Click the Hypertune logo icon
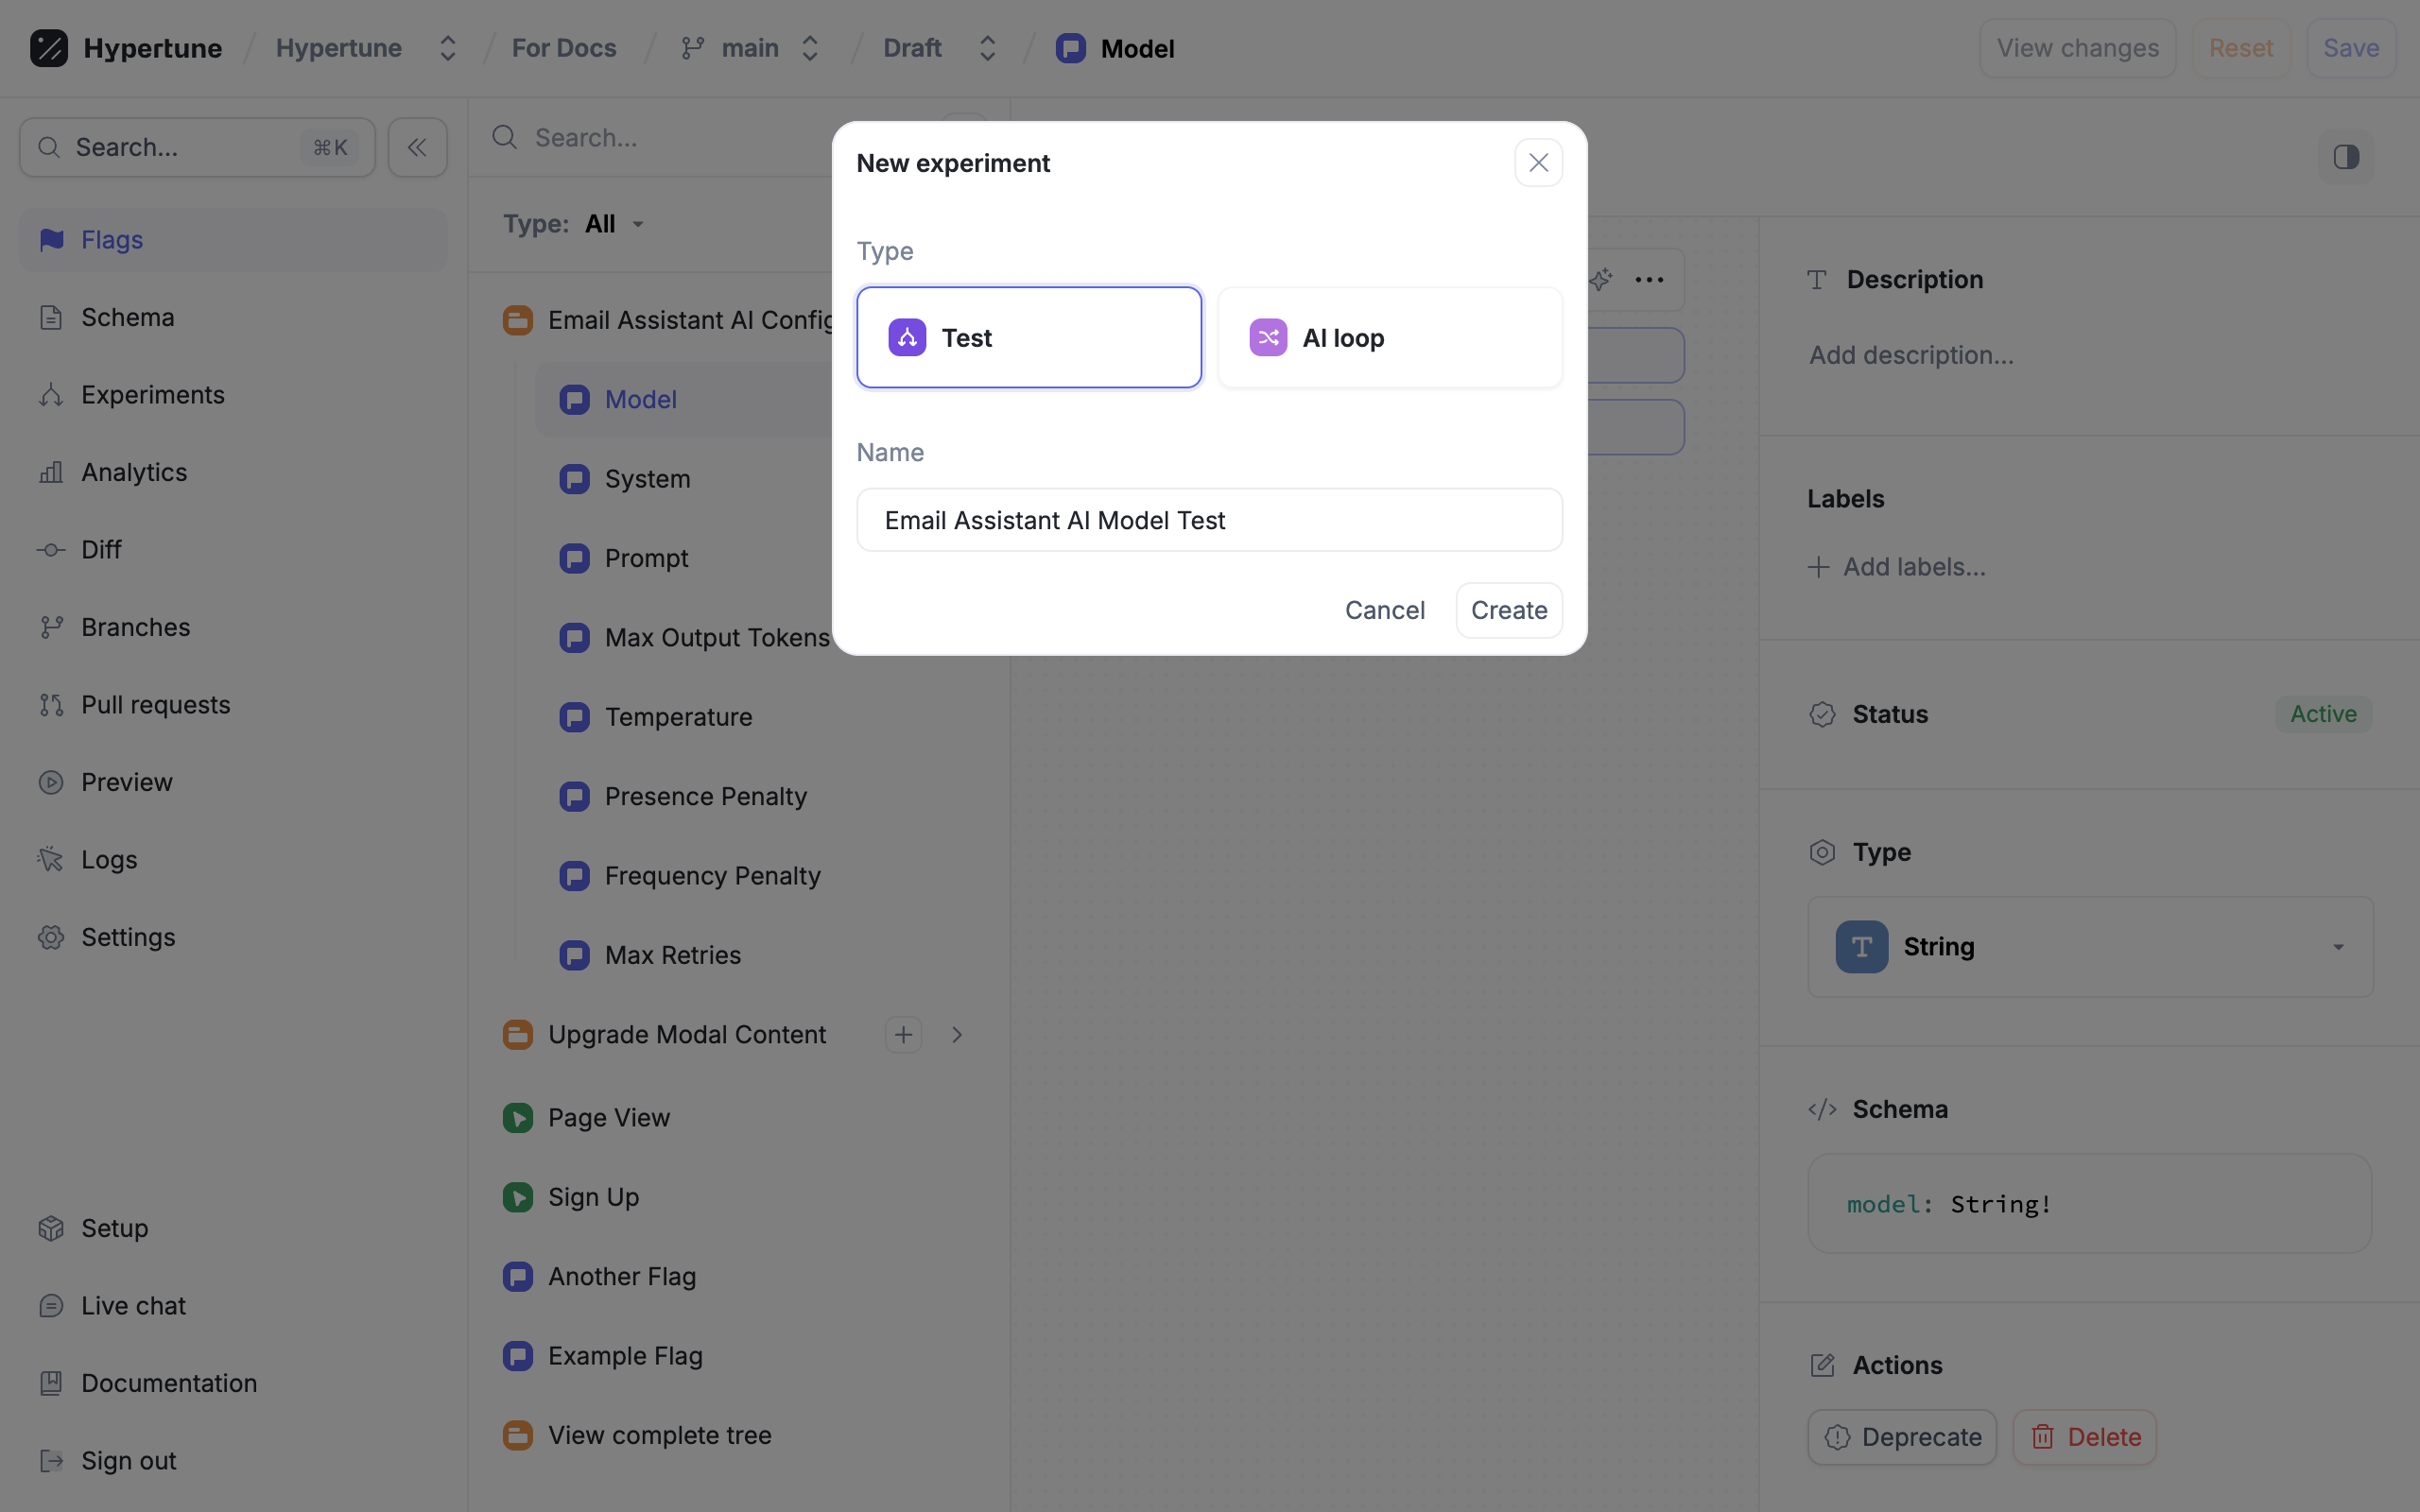 (x=48, y=48)
